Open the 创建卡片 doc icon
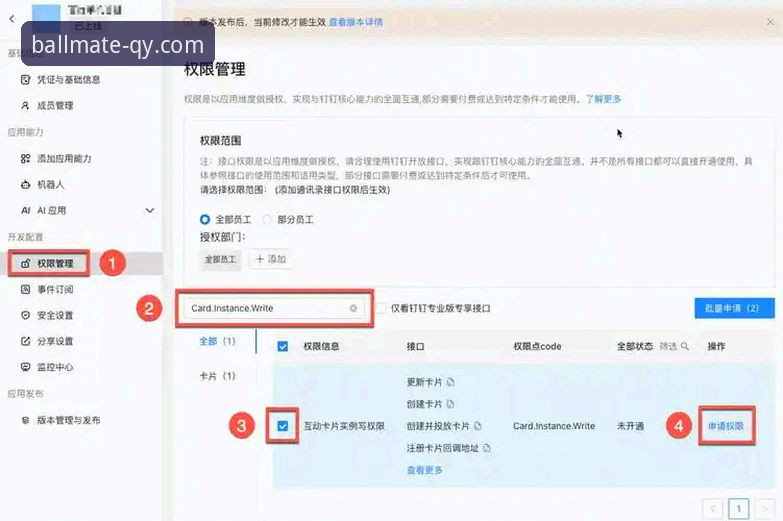This screenshot has width=783, height=521. click(x=450, y=404)
